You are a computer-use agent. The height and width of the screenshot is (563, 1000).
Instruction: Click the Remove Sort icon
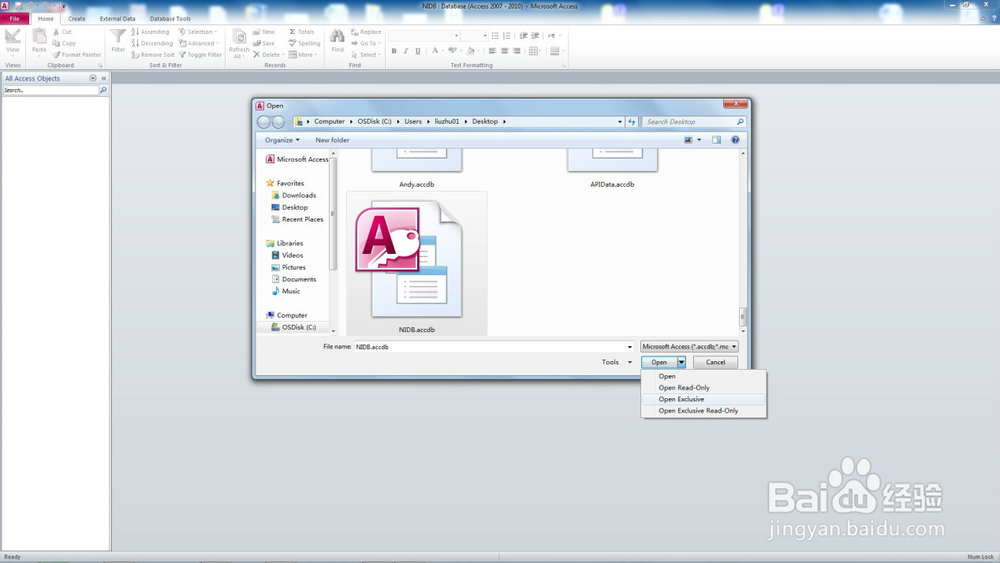coord(135,55)
